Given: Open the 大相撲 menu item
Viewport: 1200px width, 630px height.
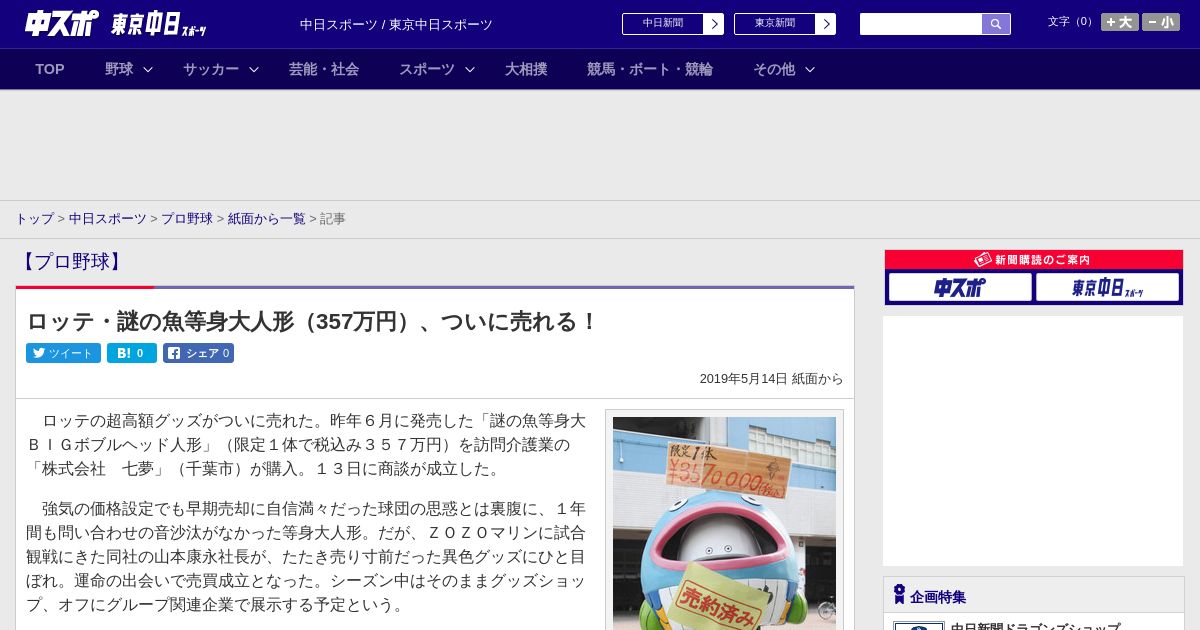Looking at the screenshot, I should (526, 69).
